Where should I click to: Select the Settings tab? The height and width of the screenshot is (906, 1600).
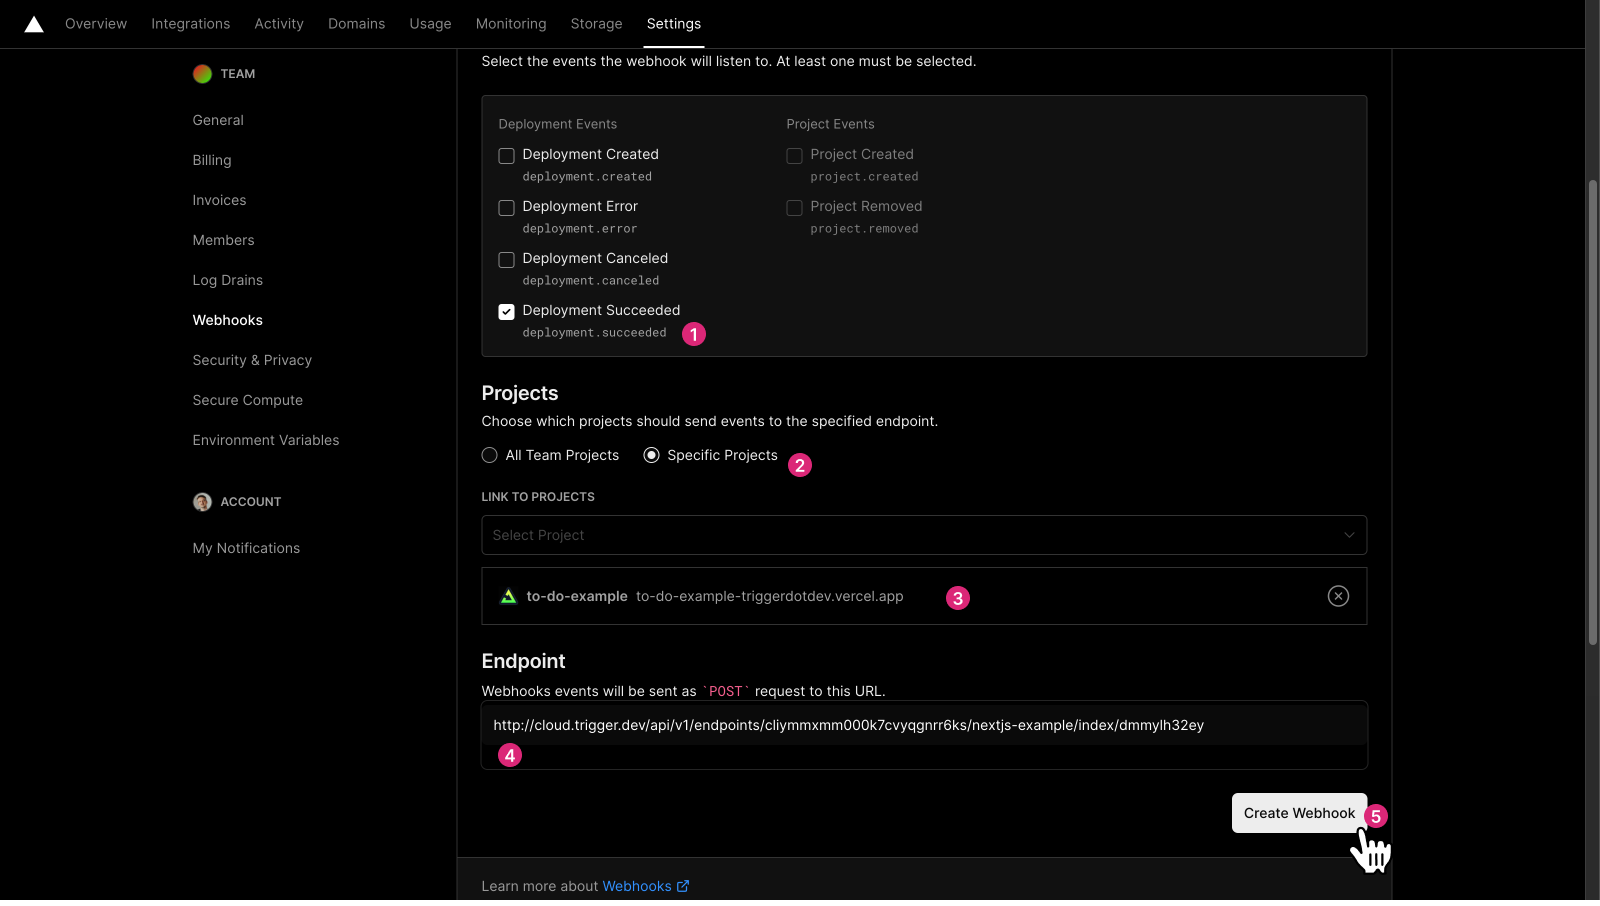[674, 24]
